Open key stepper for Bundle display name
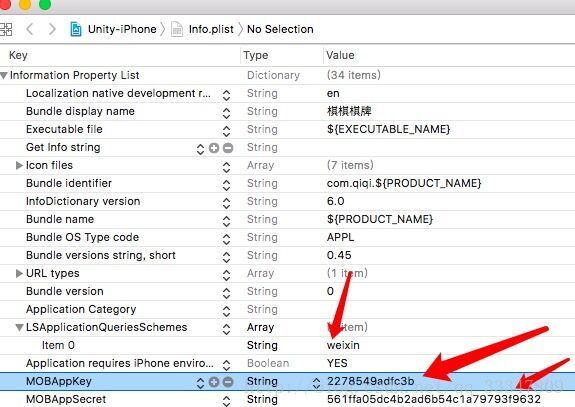Image resolution: width=575 pixels, height=407 pixels. (x=226, y=113)
